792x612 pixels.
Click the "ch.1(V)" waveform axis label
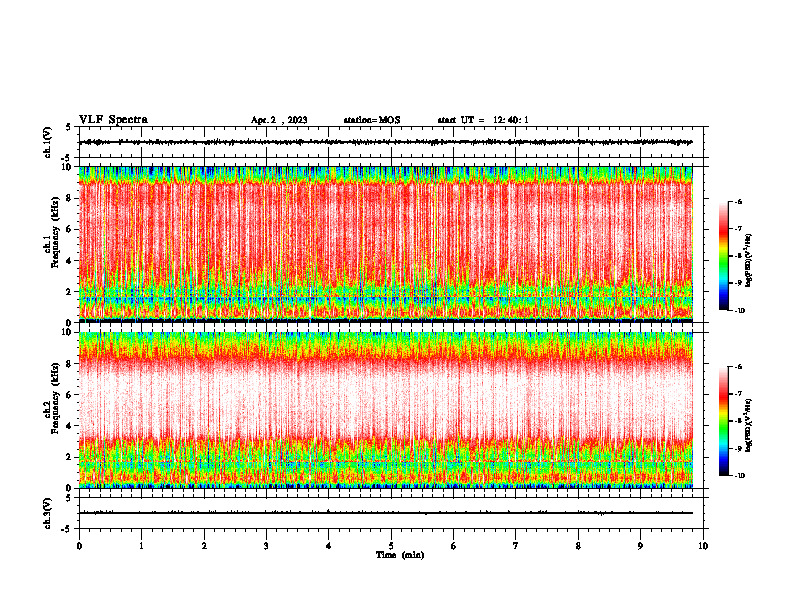pos(48,142)
